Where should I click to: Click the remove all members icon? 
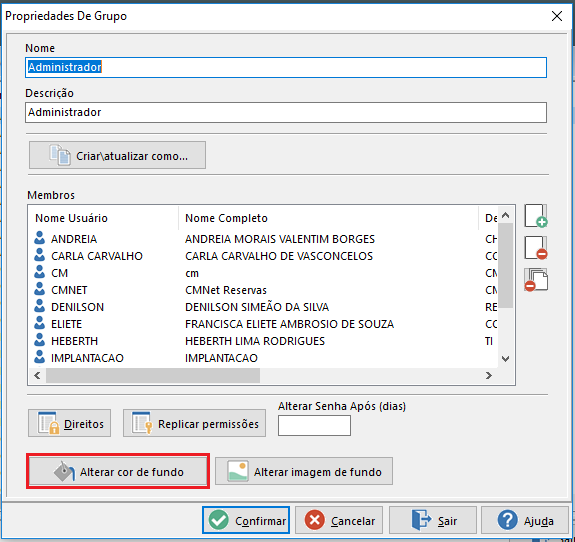pyautogui.click(x=536, y=280)
